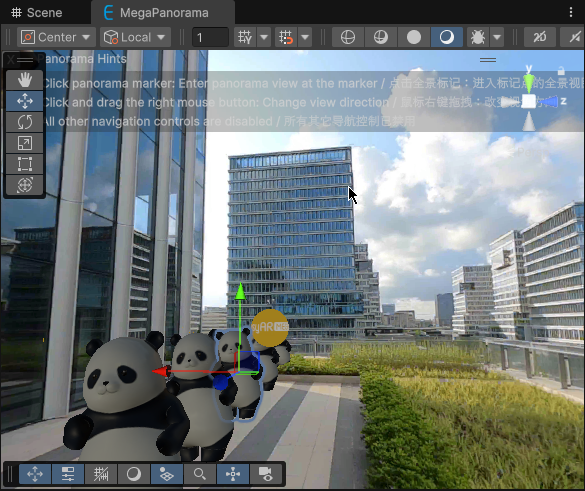Select the Rect transform tool

25,164
